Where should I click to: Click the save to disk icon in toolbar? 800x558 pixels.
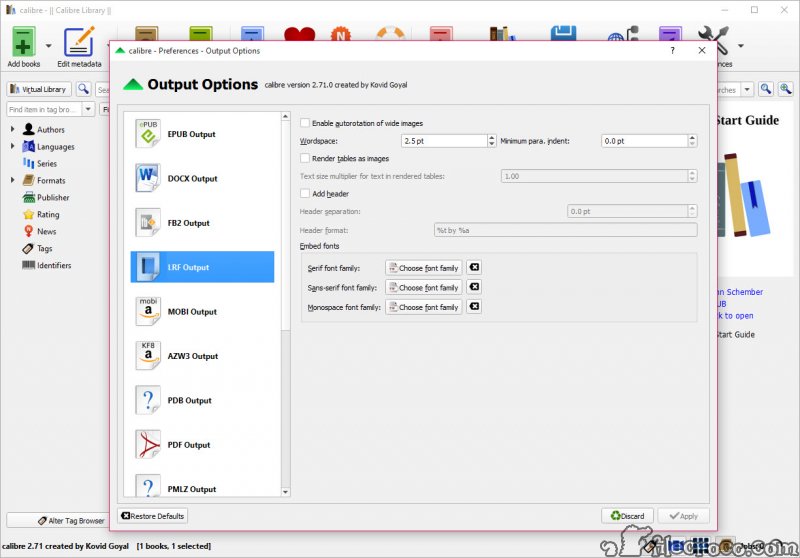(563, 33)
